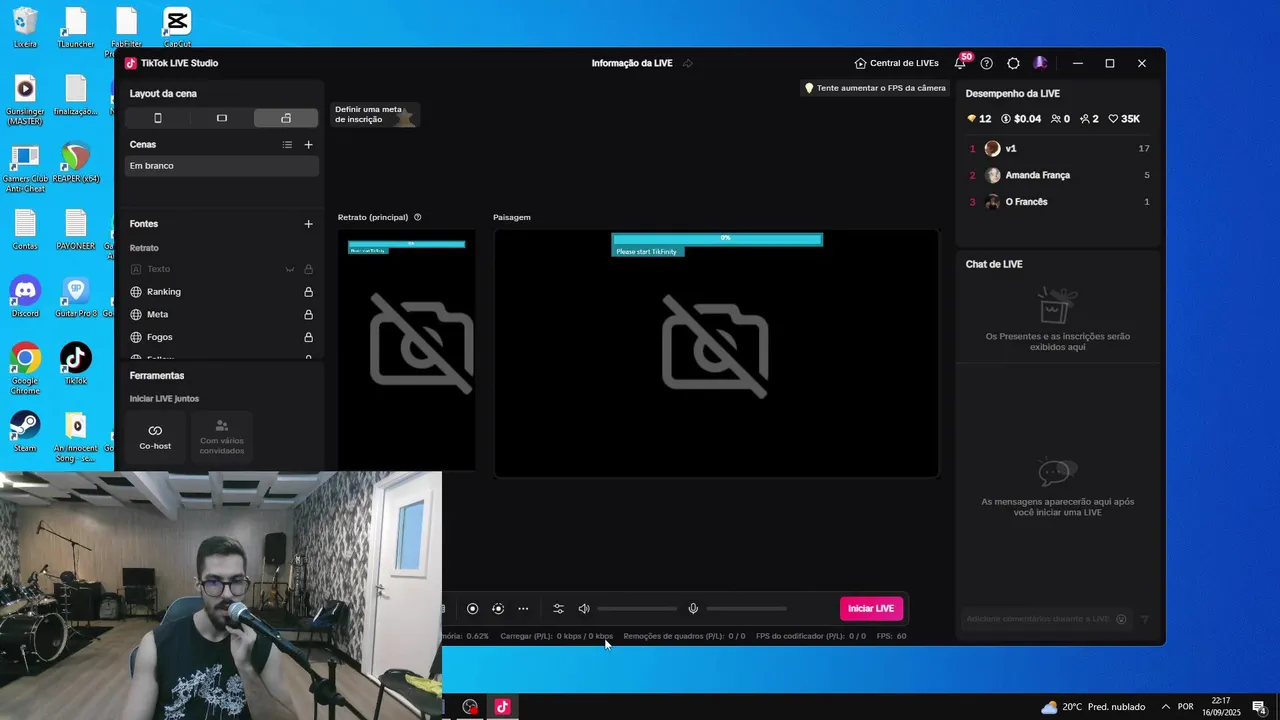Open the Discord desktop shortcut
Image resolution: width=1280 pixels, height=720 pixels.
tap(25, 297)
